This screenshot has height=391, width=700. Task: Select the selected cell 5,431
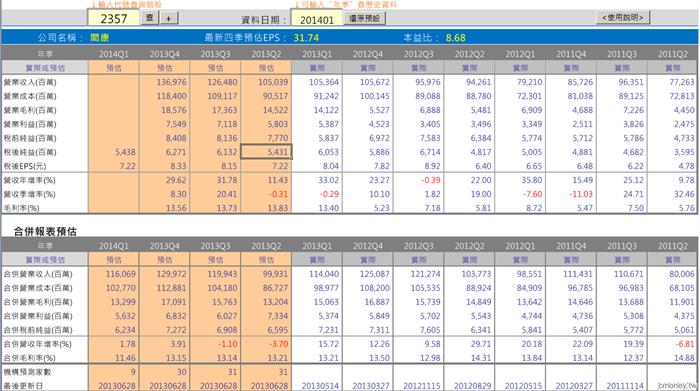coord(266,152)
